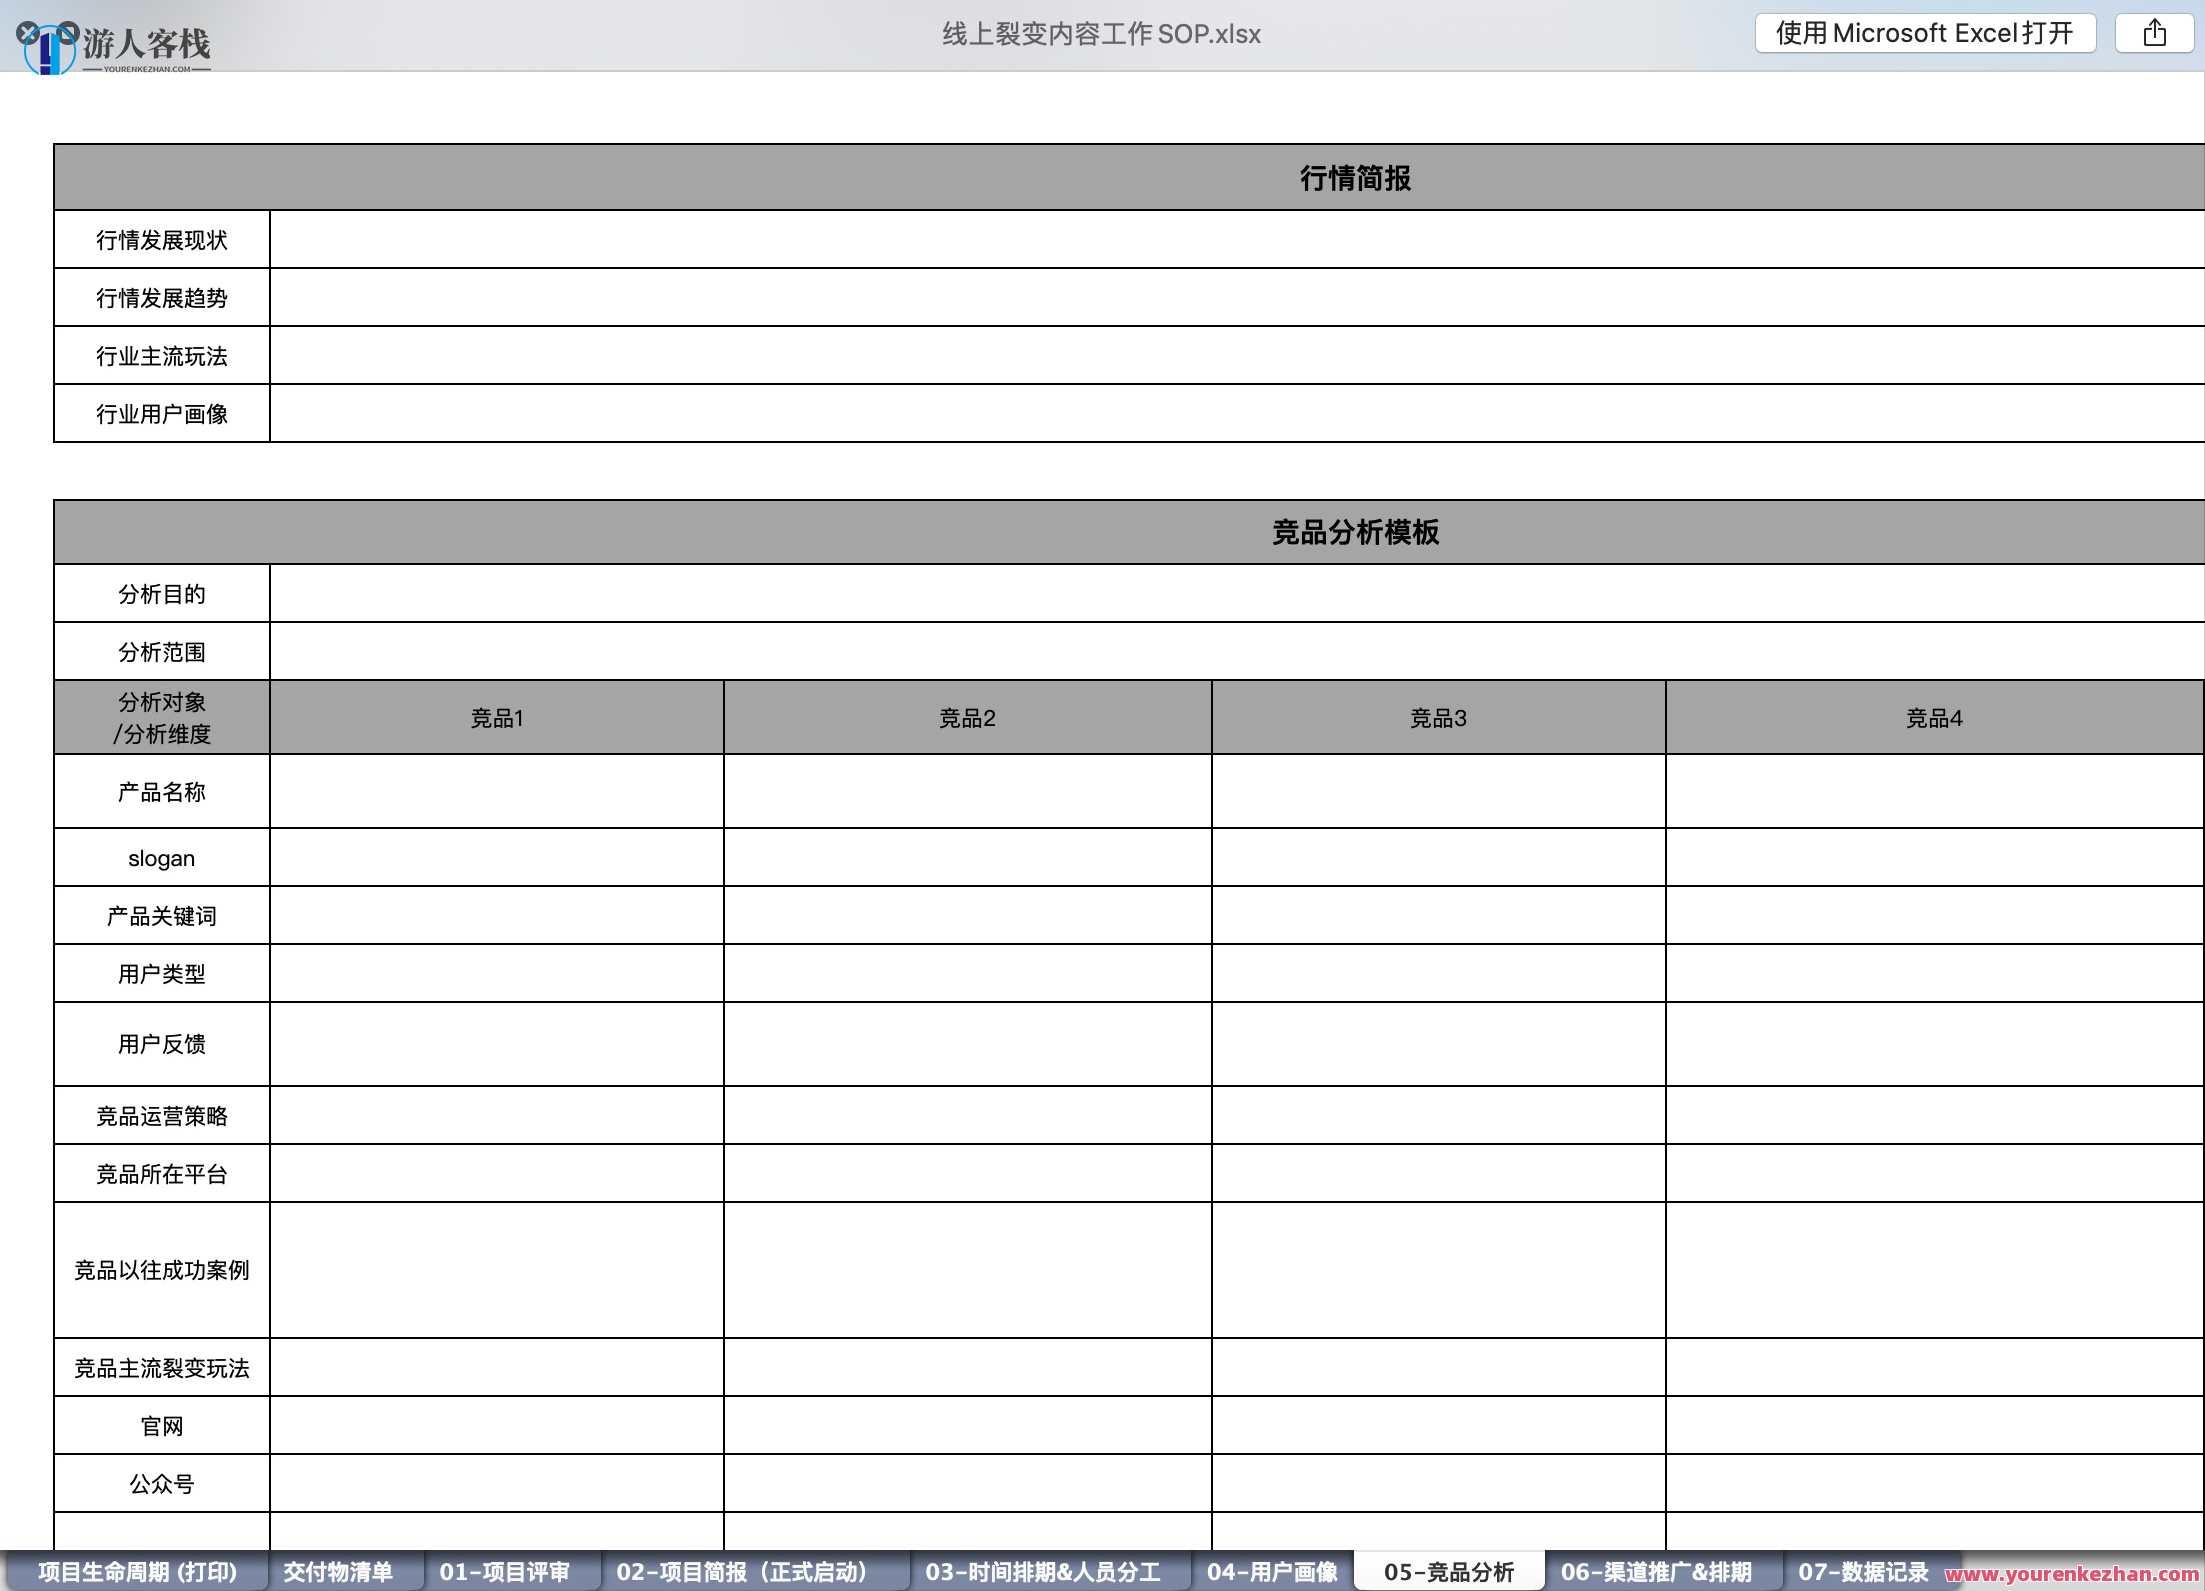
Task: Switch to the 03-时间排期&人员分工 tab
Action: point(1042,1571)
